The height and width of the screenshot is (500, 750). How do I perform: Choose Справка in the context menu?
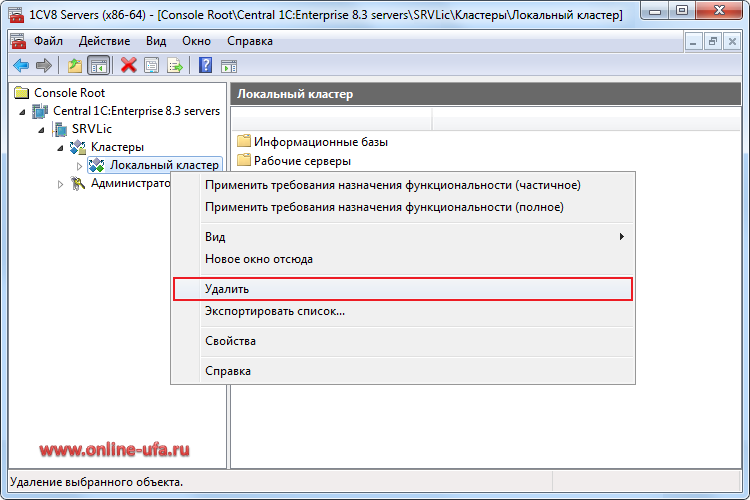(403, 371)
